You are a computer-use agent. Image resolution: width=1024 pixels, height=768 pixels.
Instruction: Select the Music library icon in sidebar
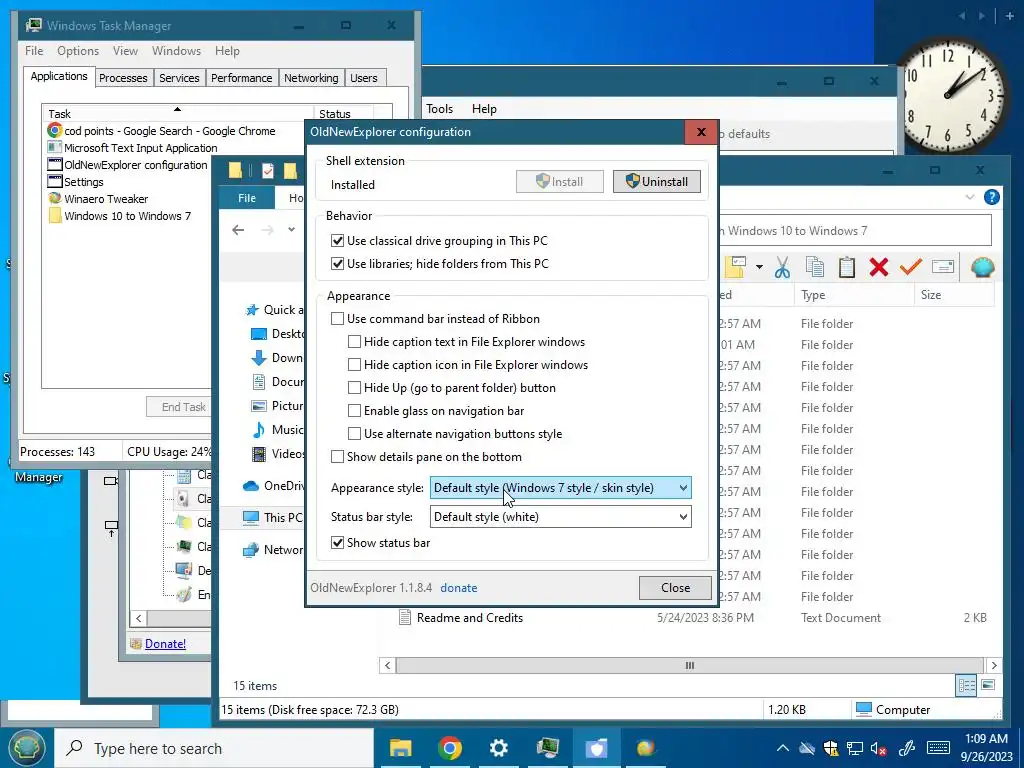[x=259, y=430]
